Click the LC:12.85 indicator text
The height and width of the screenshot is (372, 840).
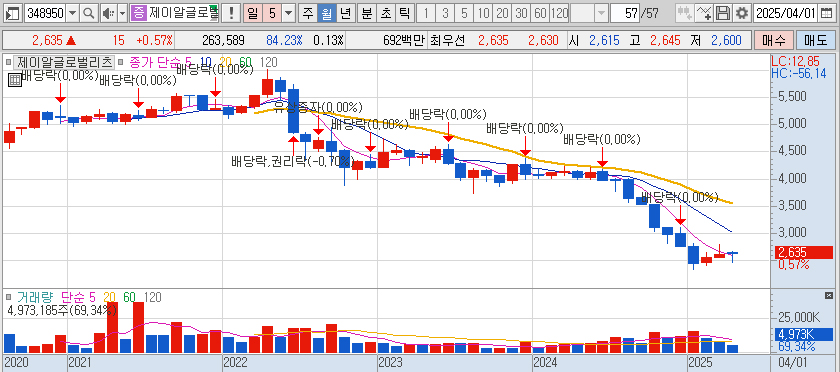pyautogui.click(x=795, y=61)
